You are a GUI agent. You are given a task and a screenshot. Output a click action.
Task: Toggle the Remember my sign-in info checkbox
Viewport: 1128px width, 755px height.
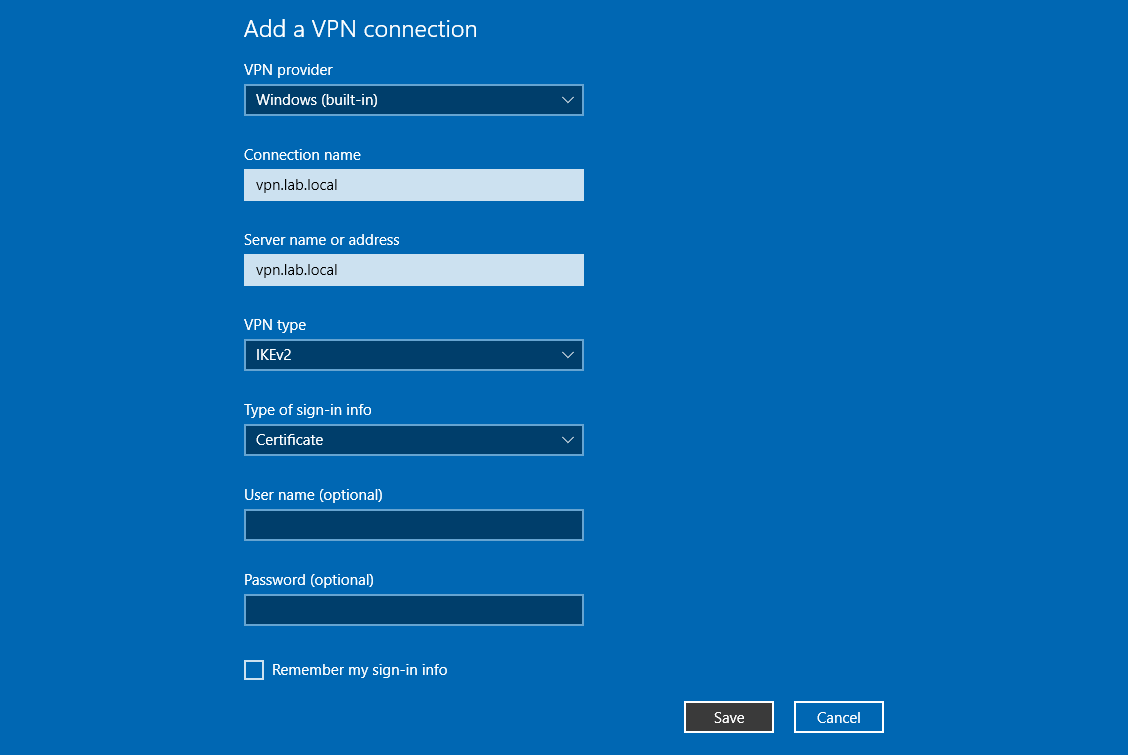(253, 670)
